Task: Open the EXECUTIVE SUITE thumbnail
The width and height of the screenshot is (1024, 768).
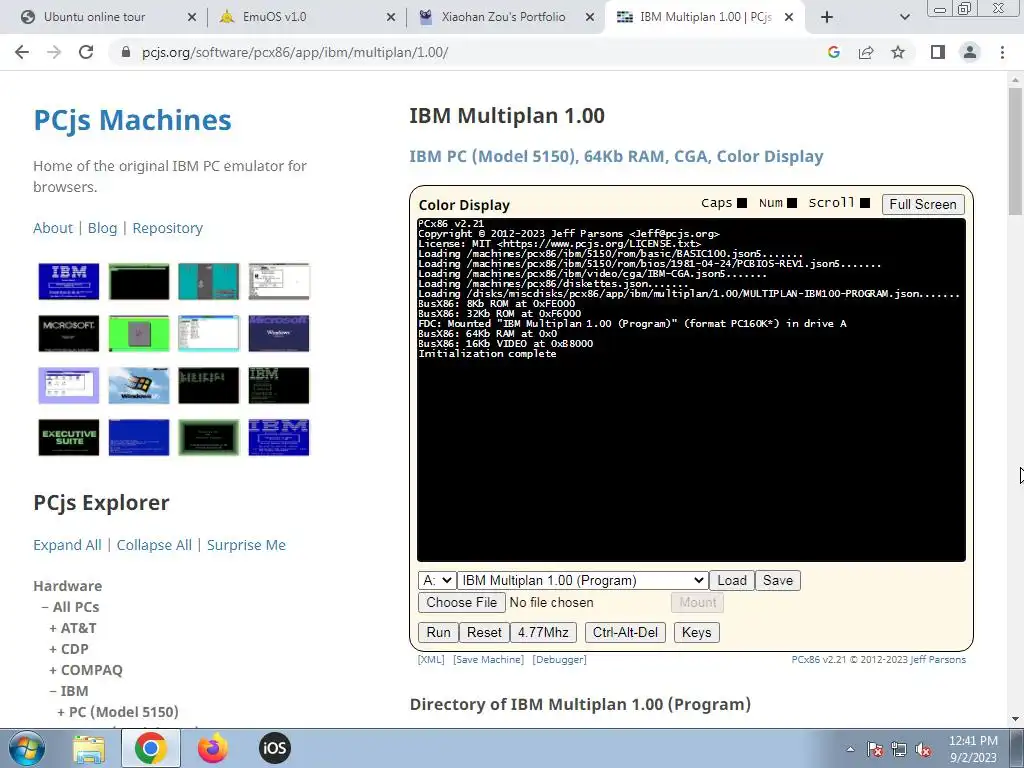Action: pyautogui.click(x=69, y=438)
